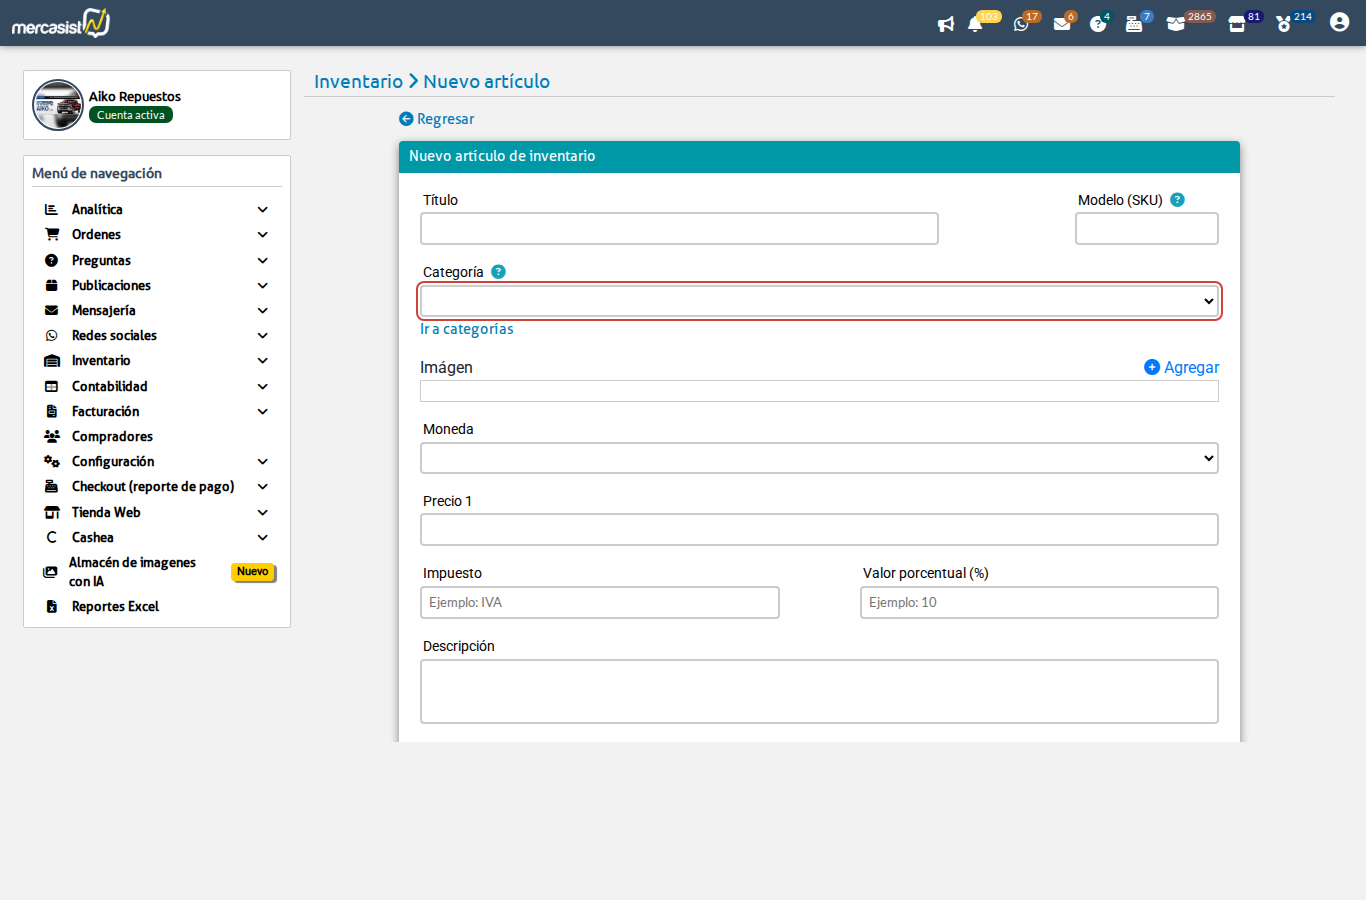Screen dimensions: 1366x900
Task: Click the help icon next to Modelo (SKU)
Action: (x=1177, y=200)
